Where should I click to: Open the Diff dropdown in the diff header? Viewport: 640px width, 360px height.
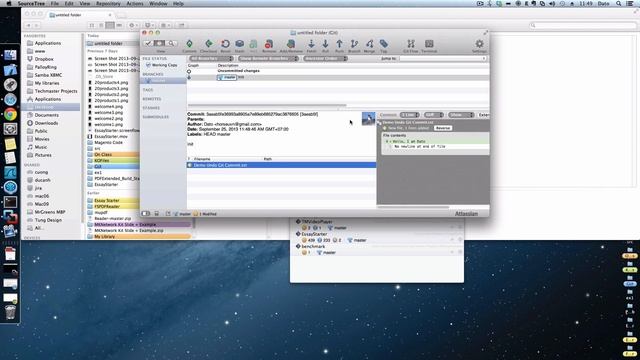tap(433, 115)
